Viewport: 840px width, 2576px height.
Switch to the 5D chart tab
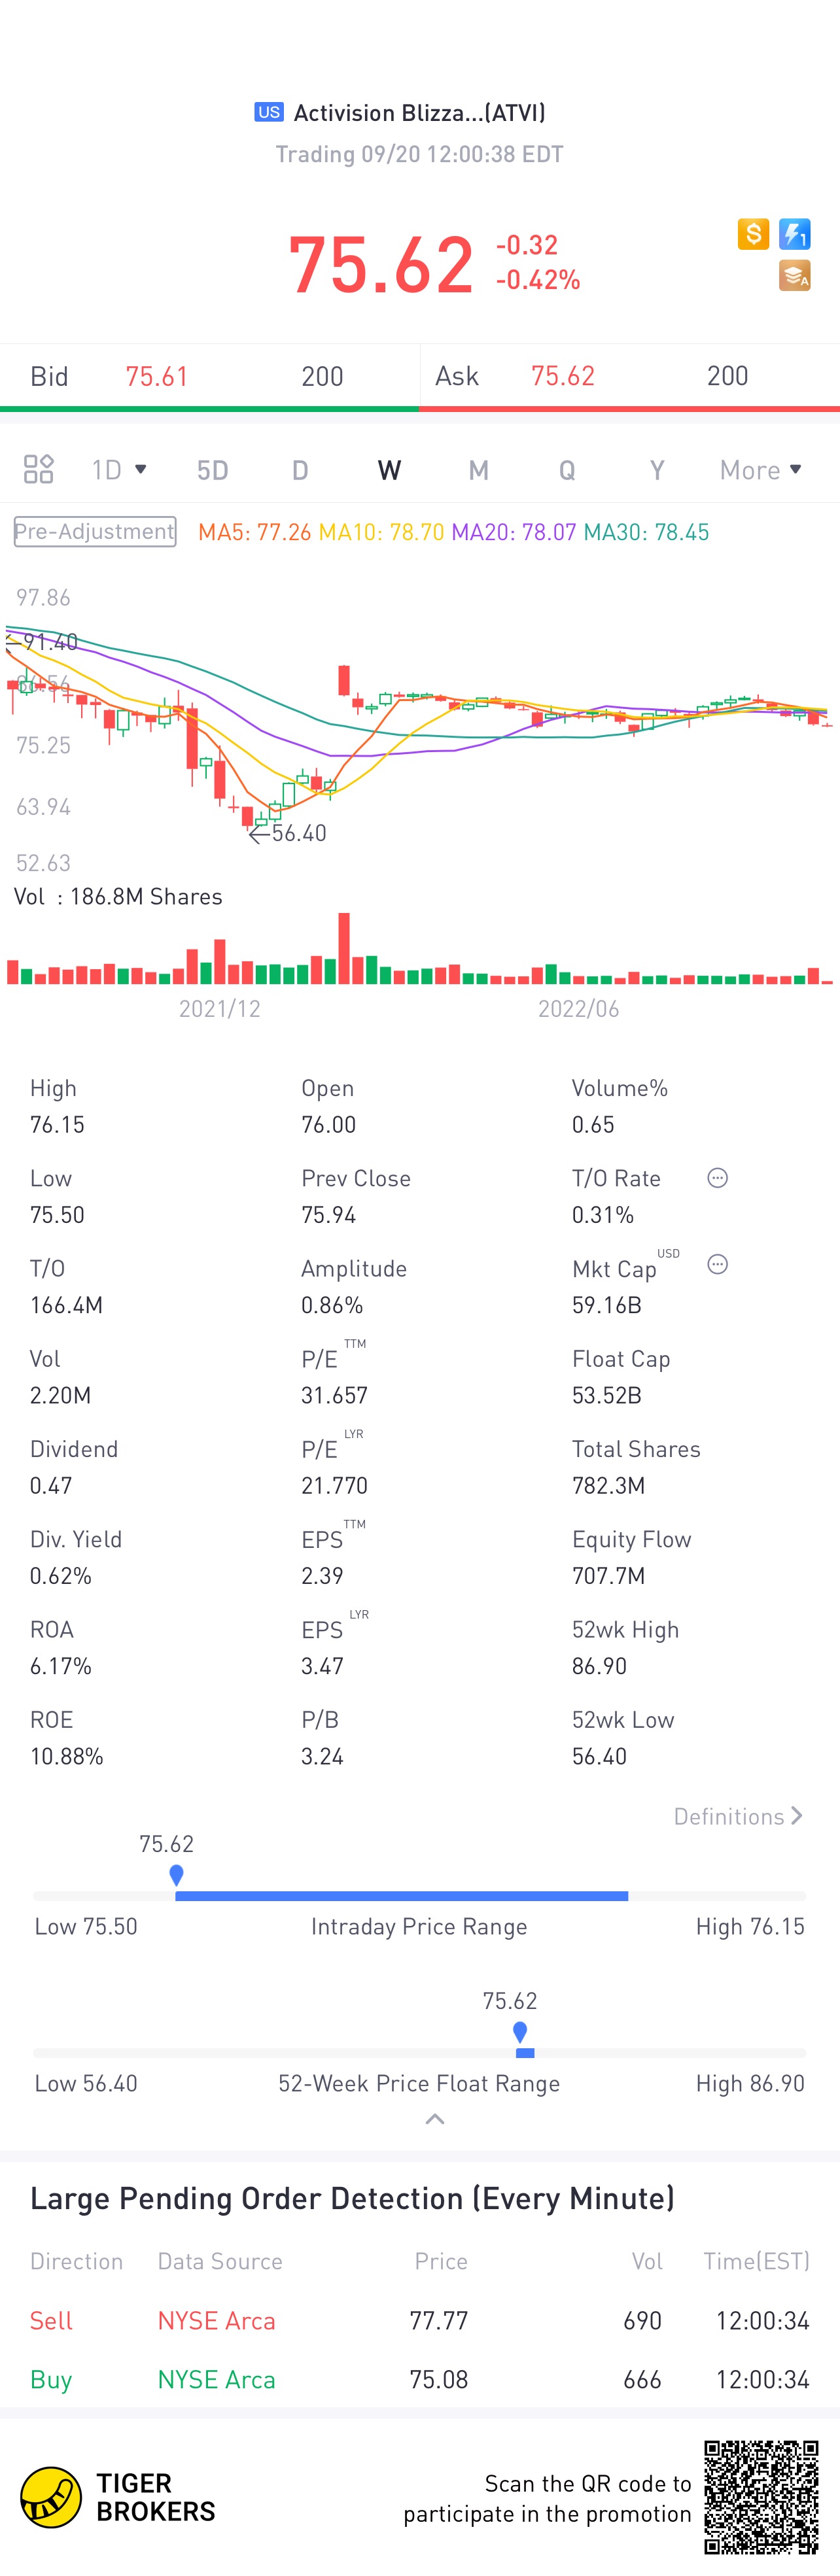(212, 470)
